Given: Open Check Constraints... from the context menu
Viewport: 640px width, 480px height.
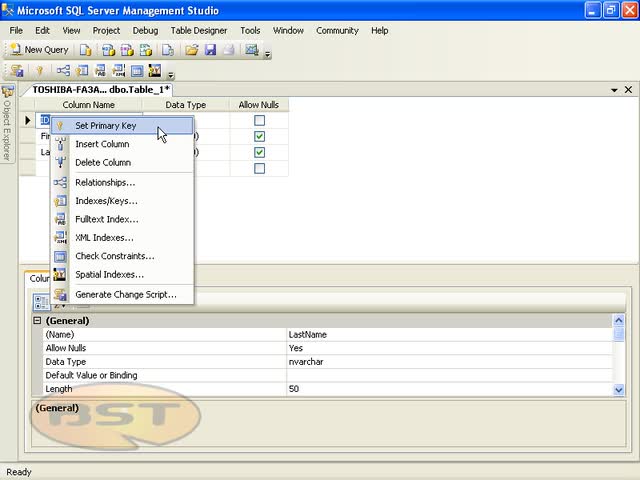Looking at the screenshot, I should pos(122,256).
